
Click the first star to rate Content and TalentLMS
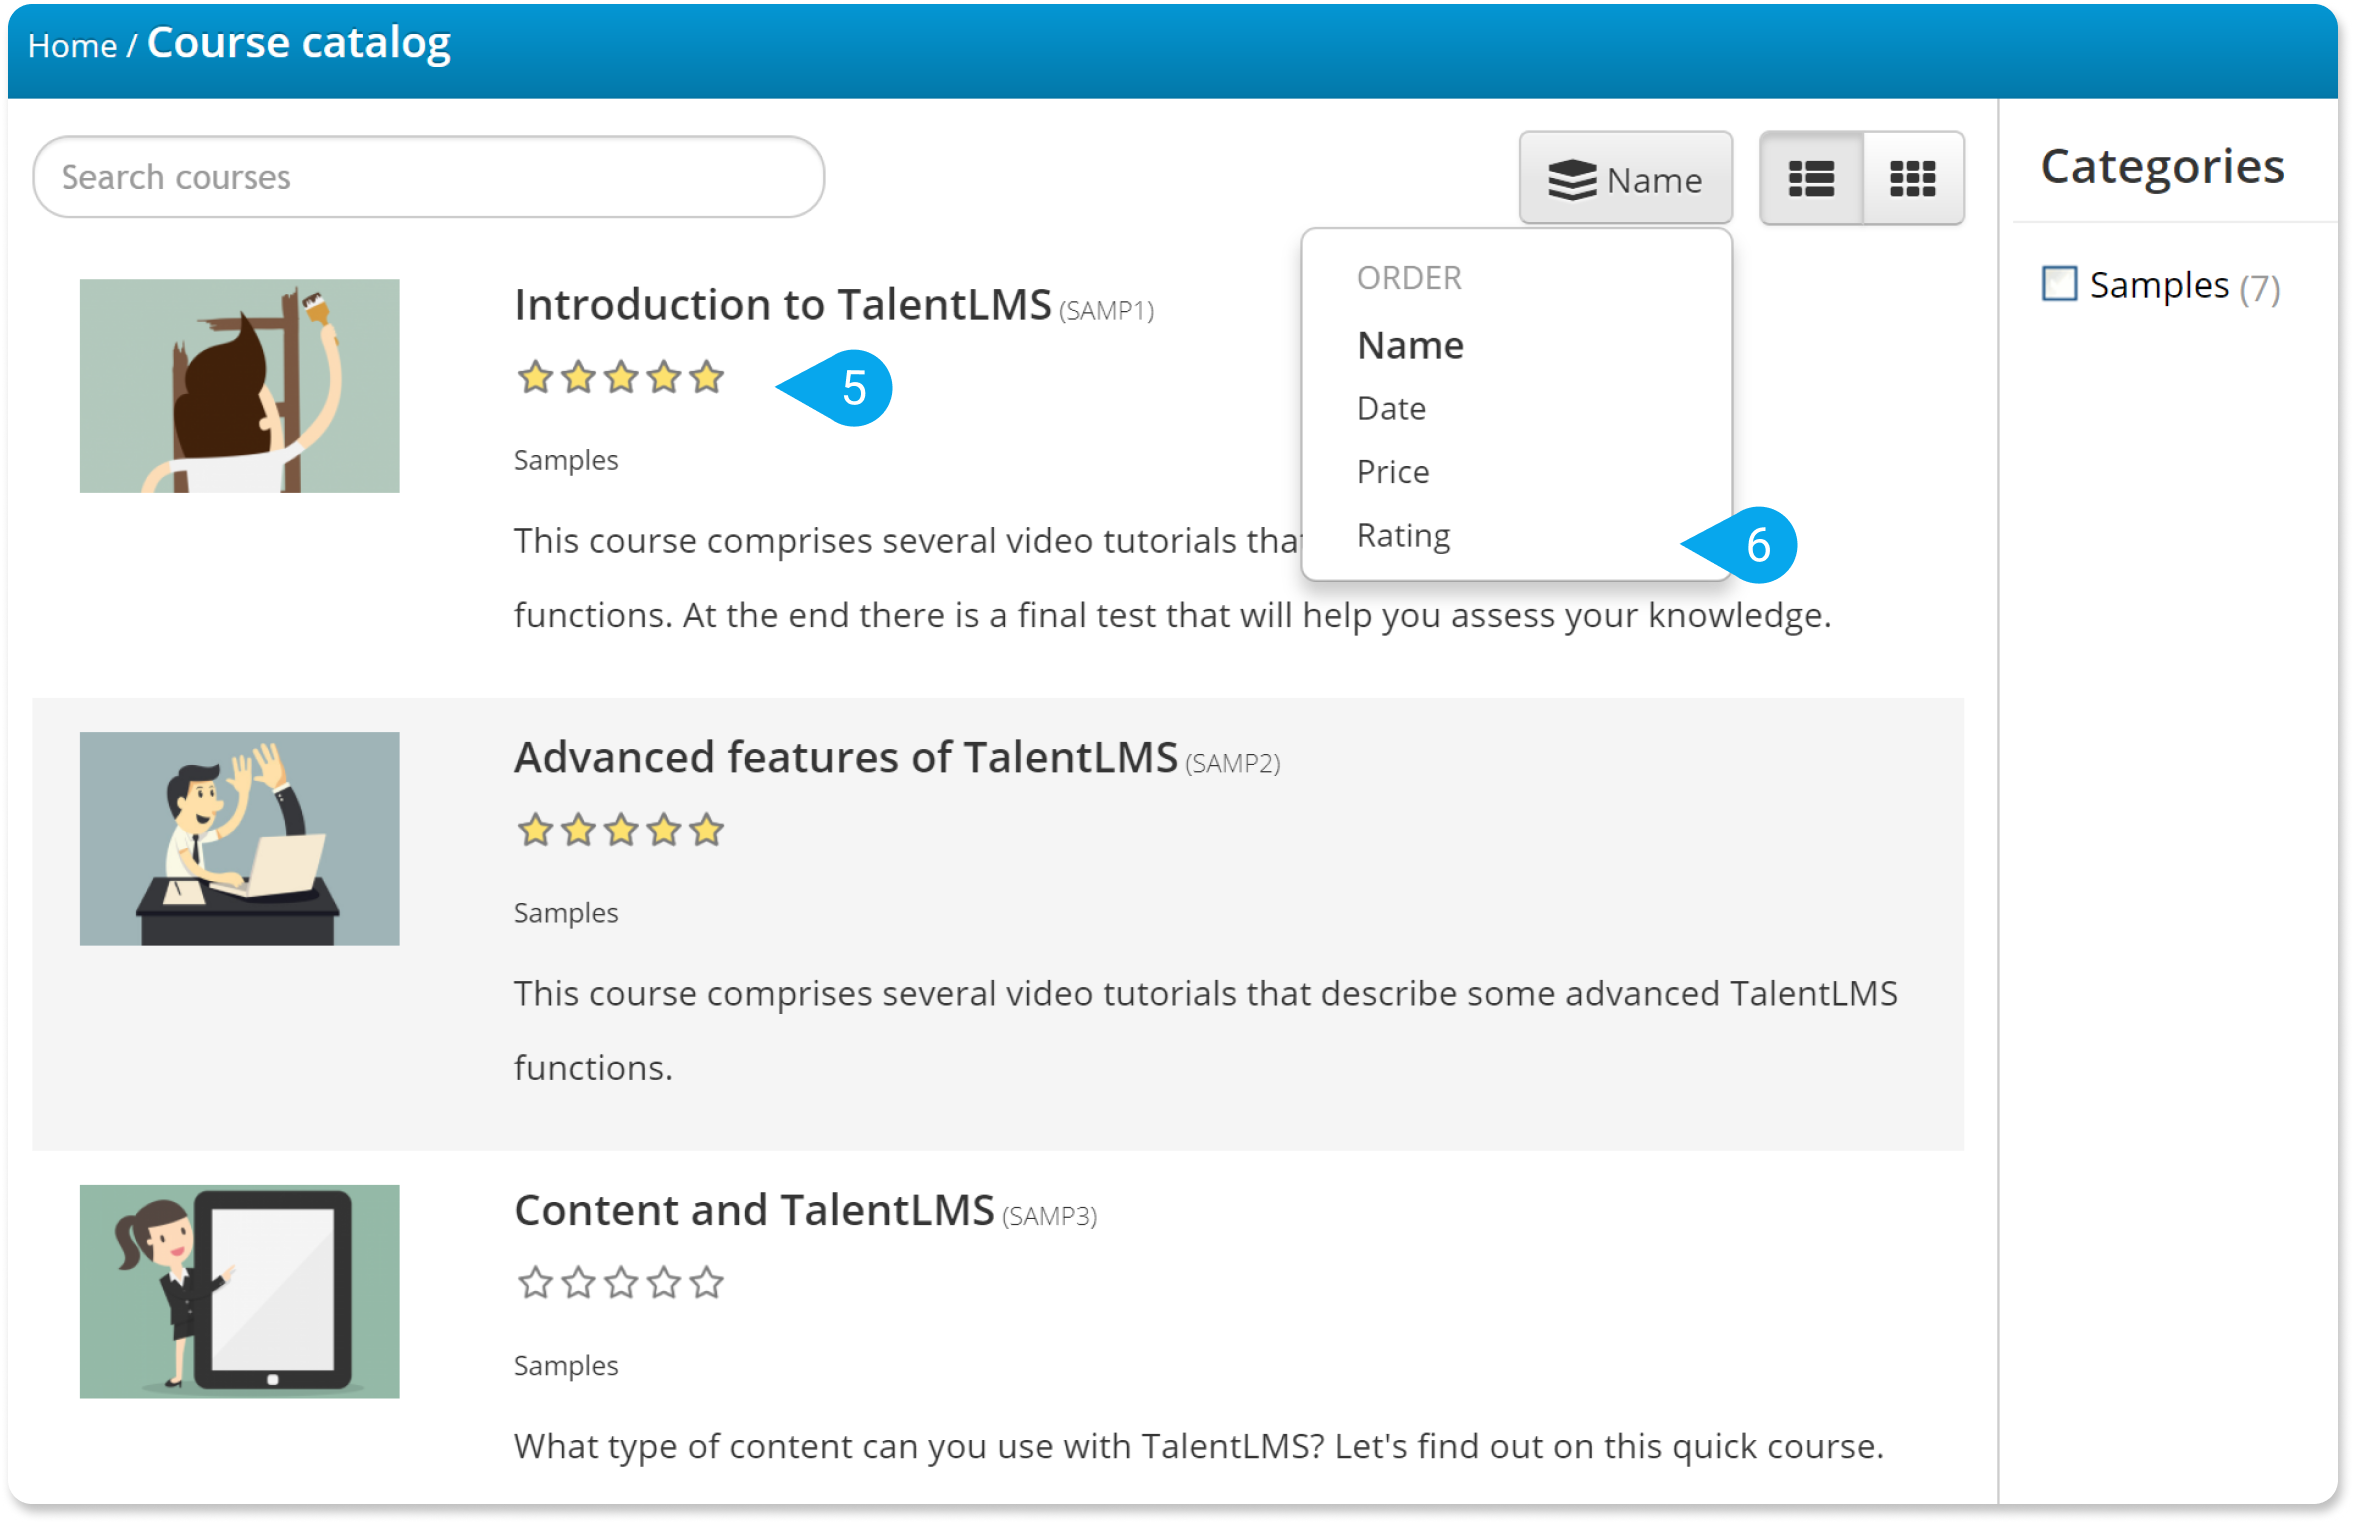[533, 1282]
